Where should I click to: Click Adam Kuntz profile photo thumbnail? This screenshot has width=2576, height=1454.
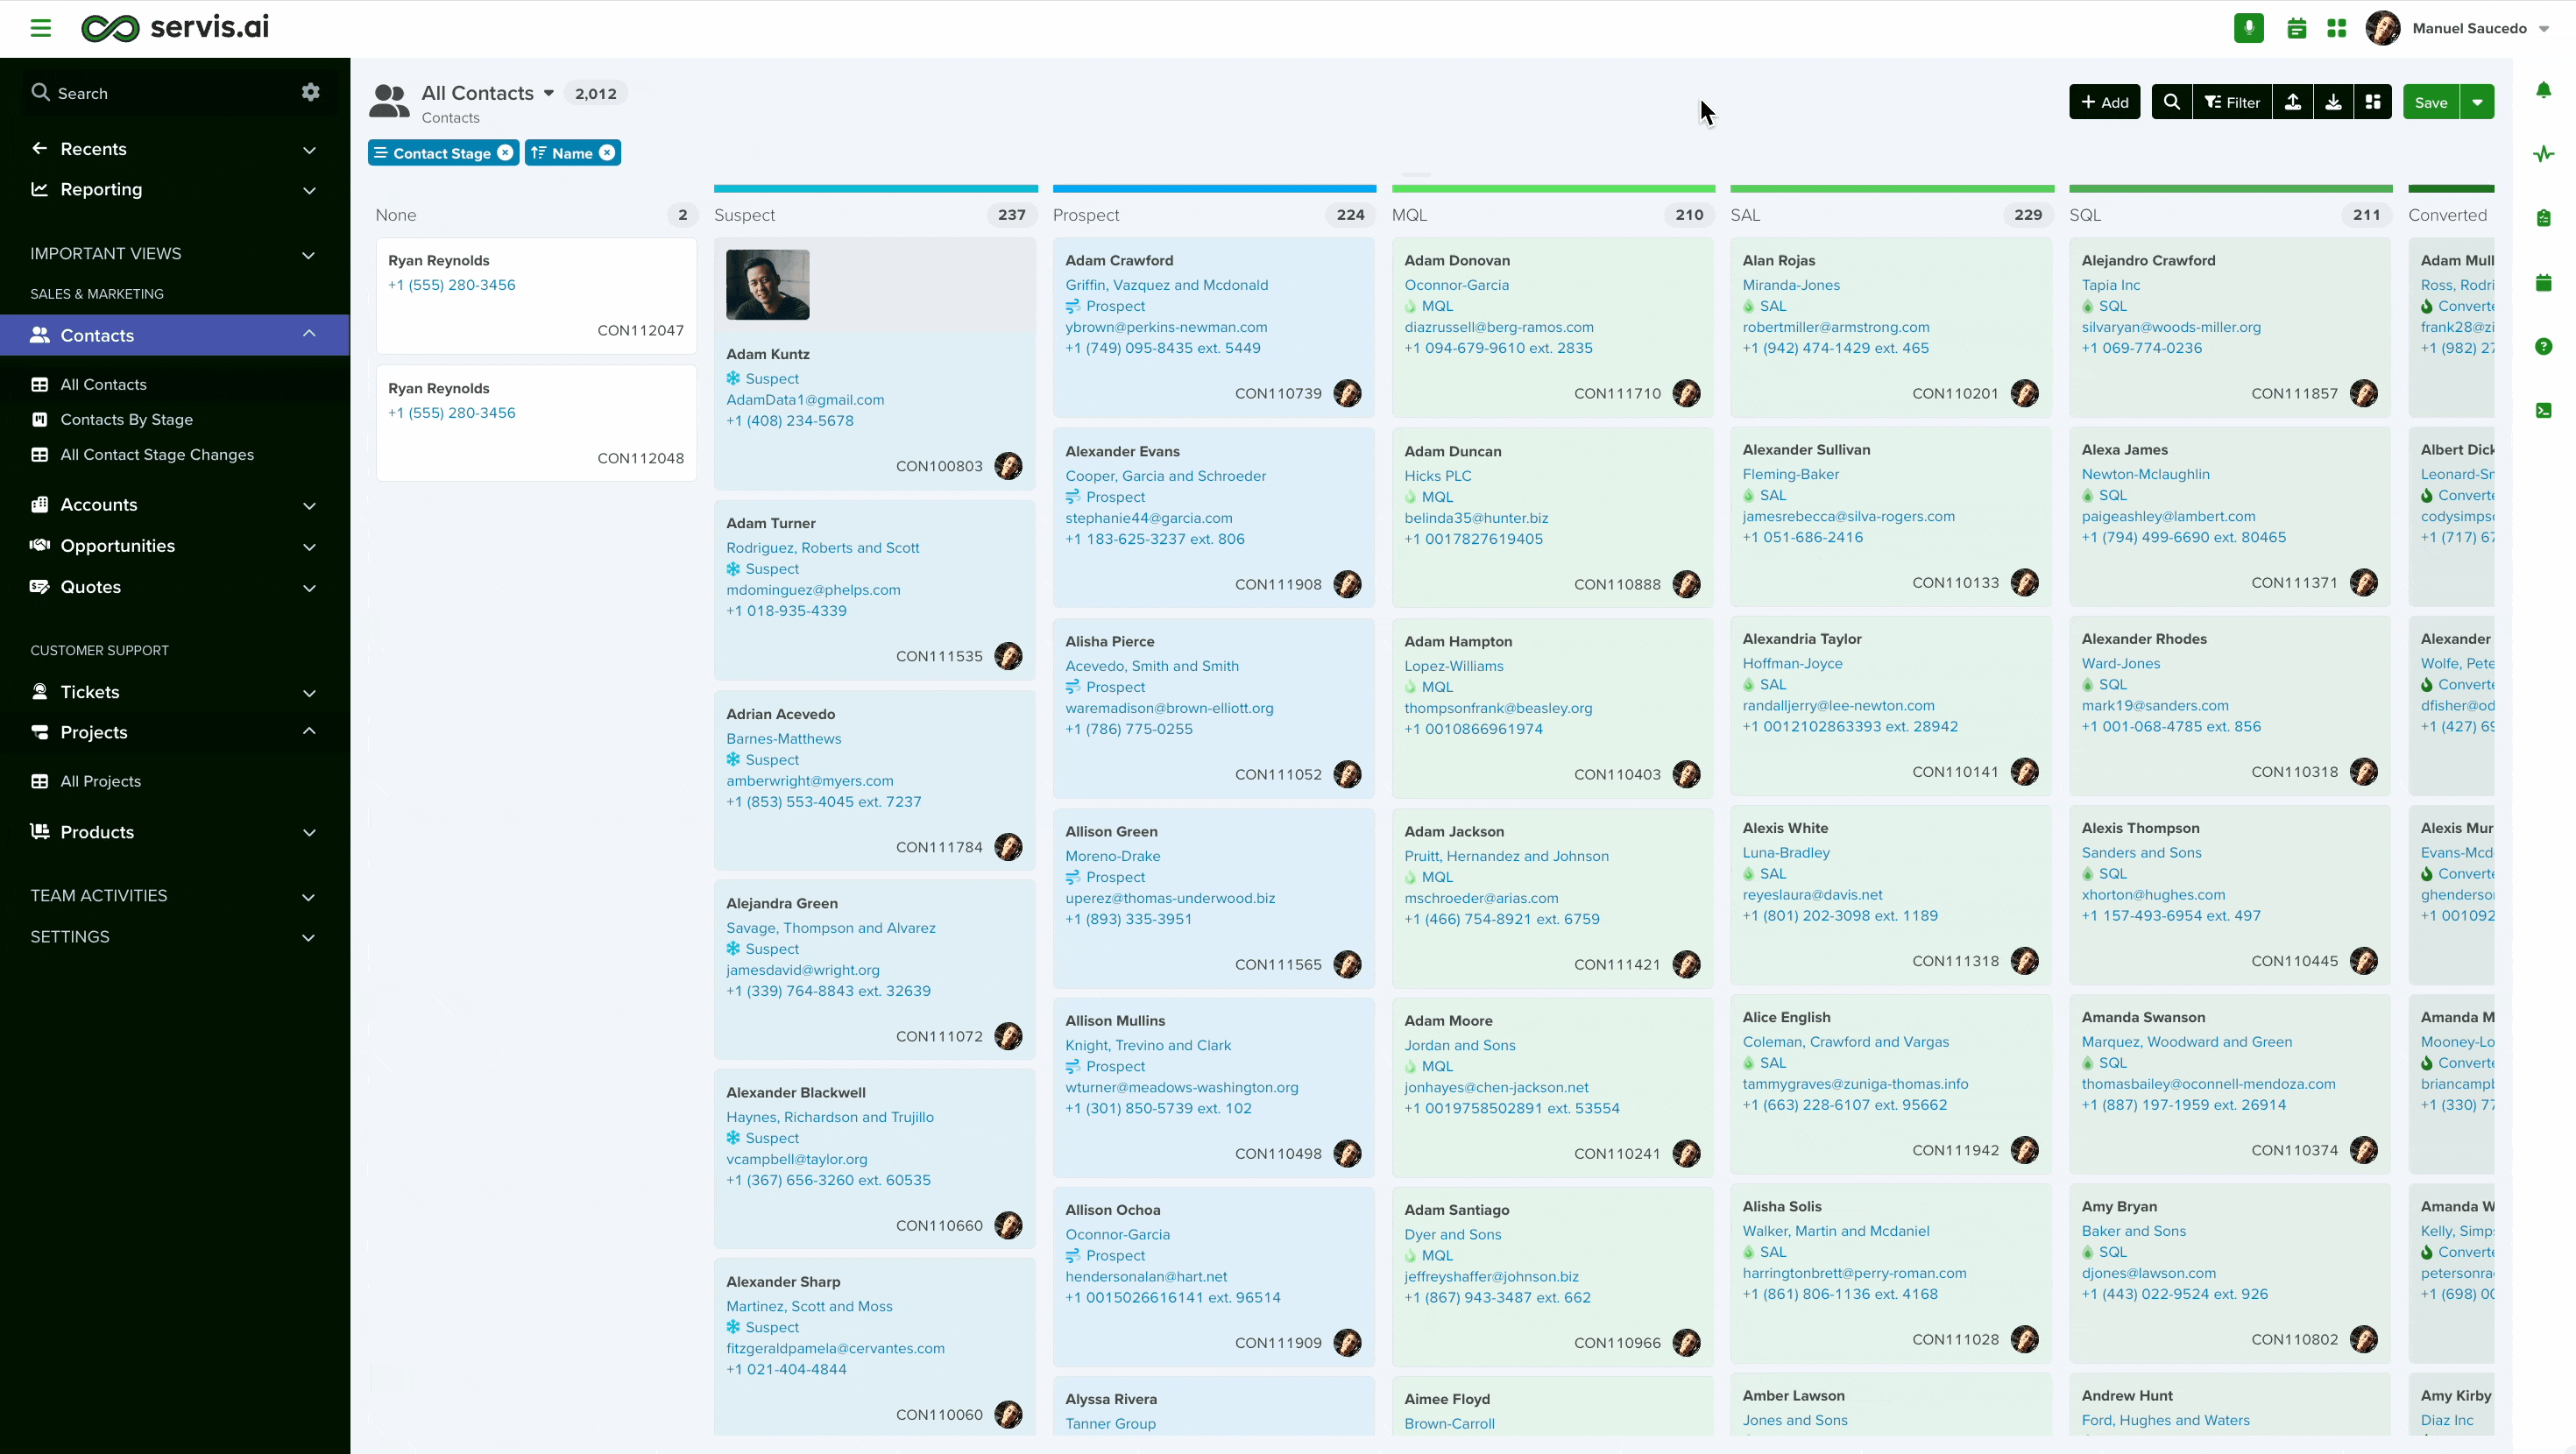click(x=768, y=285)
